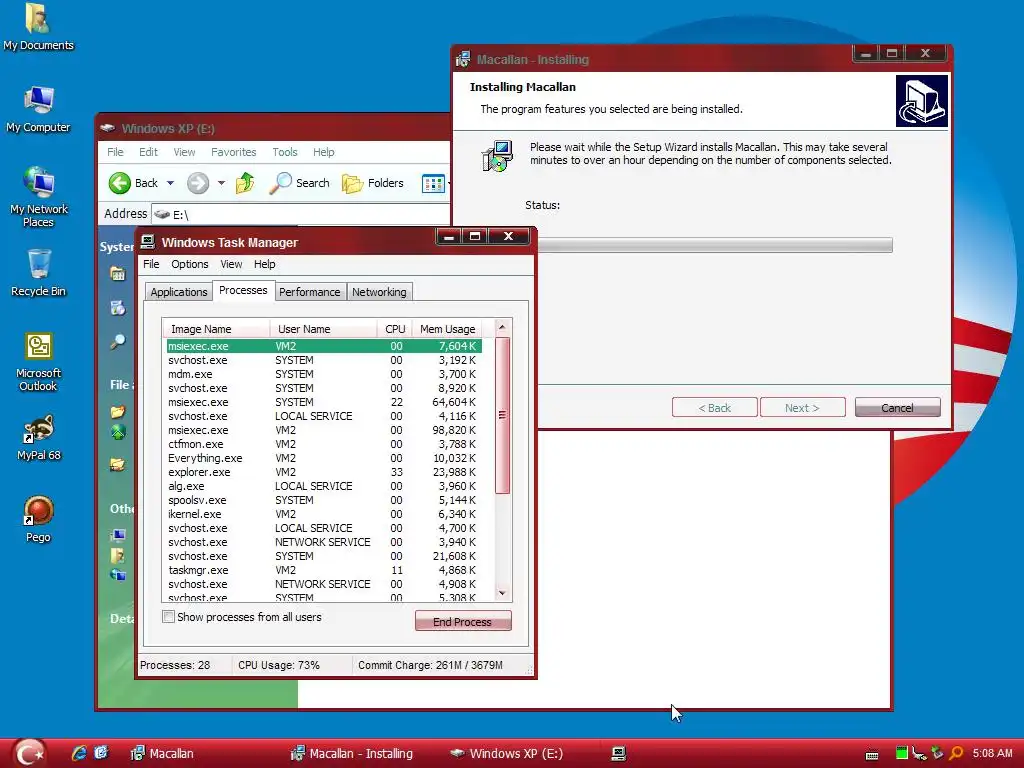Viewport: 1024px width, 768px height.
Task: Click the End Process button
Action: tap(463, 621)
